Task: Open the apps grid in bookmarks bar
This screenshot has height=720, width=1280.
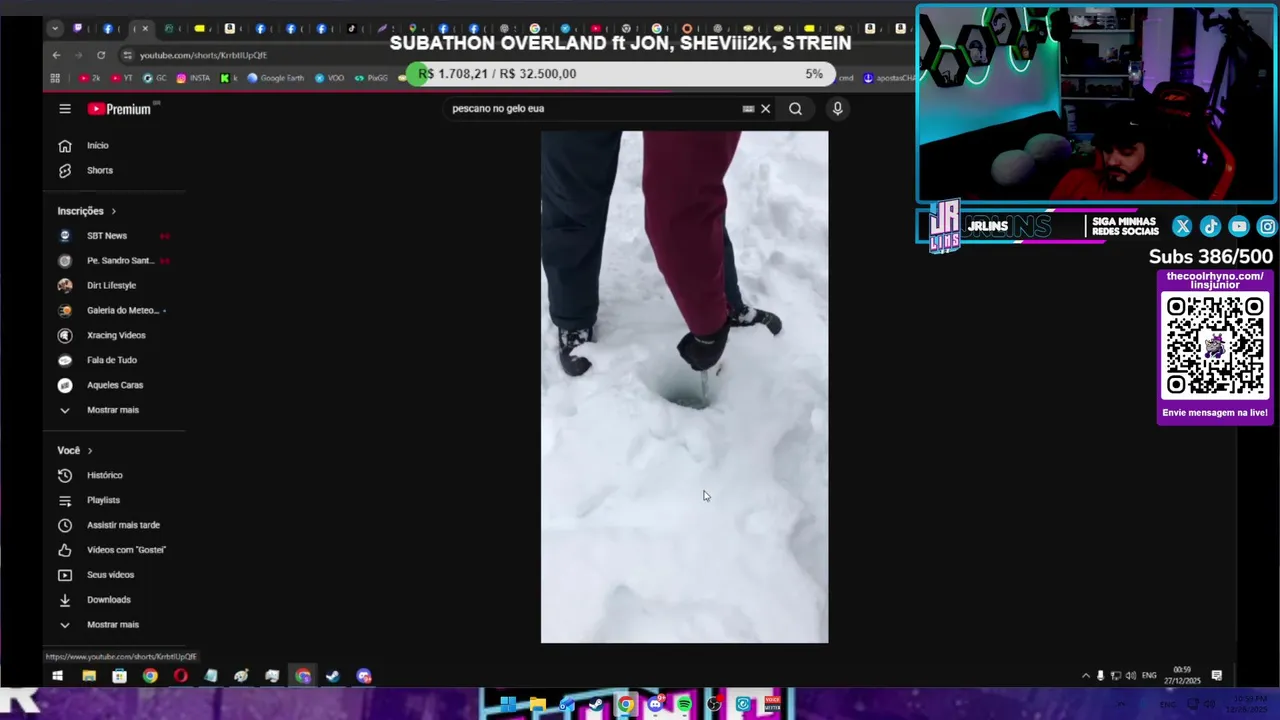Action: (55, 78)
